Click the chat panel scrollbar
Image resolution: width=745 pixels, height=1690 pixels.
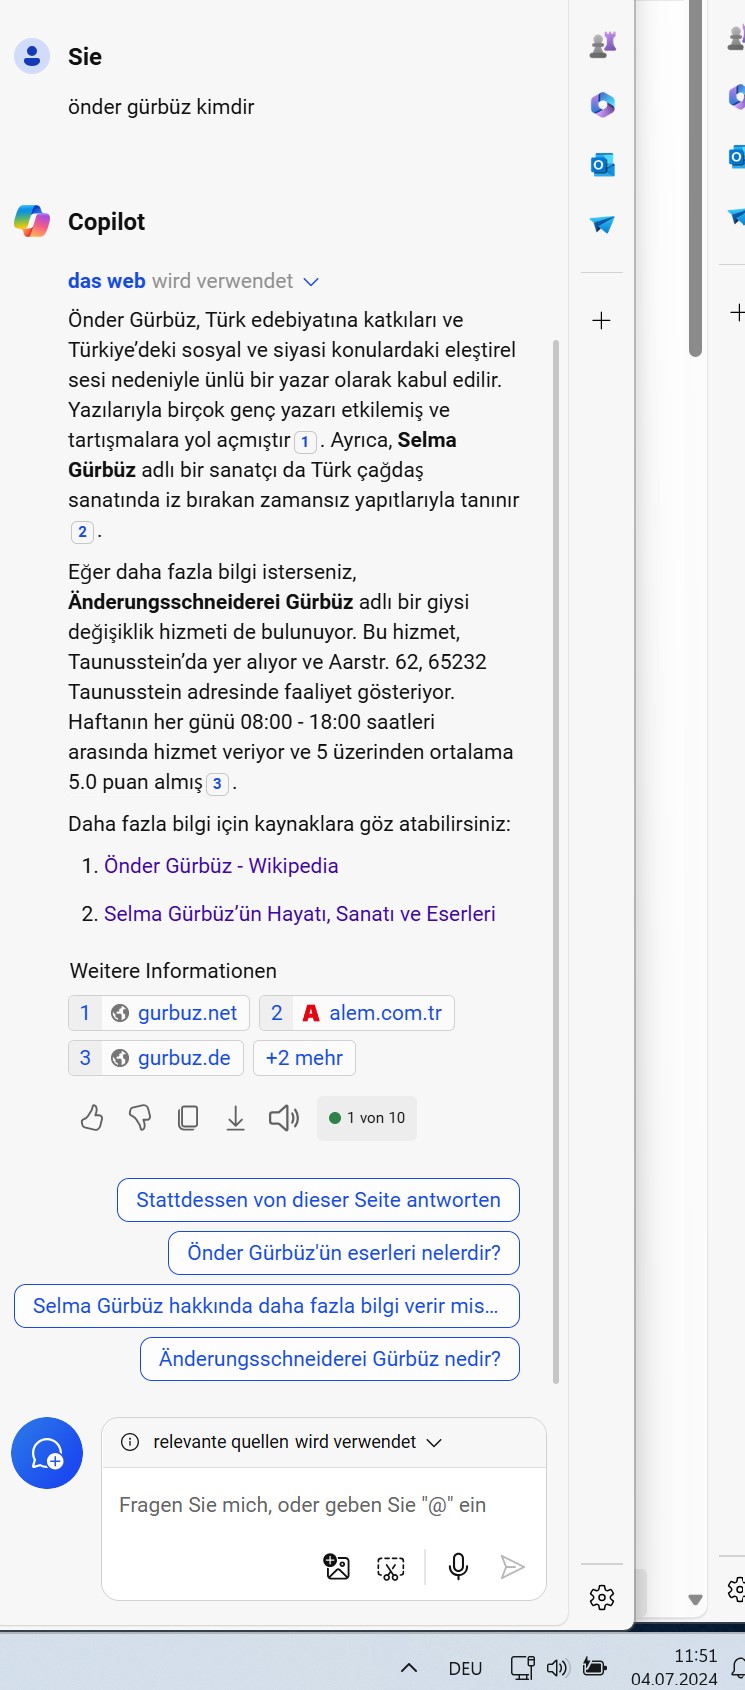pos(556,860)
